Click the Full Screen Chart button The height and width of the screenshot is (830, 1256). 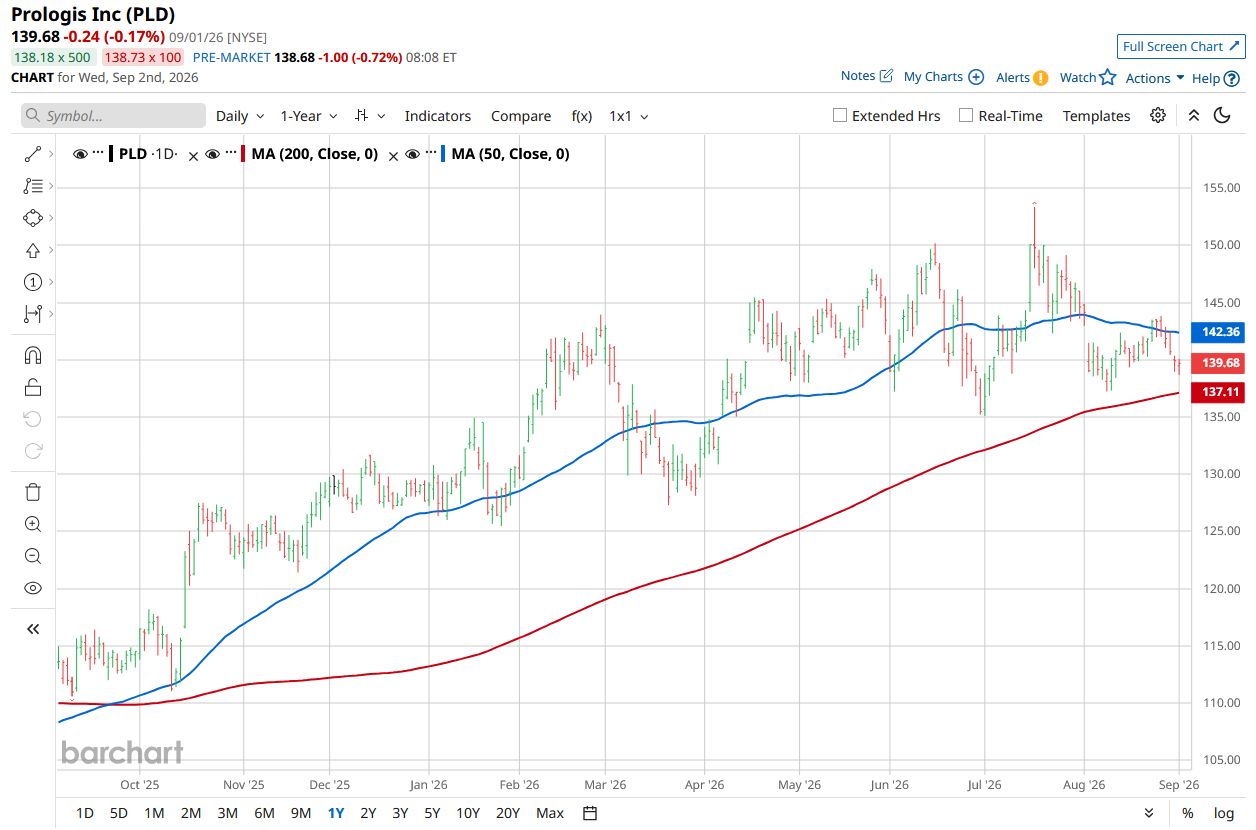click(1181, 46)
